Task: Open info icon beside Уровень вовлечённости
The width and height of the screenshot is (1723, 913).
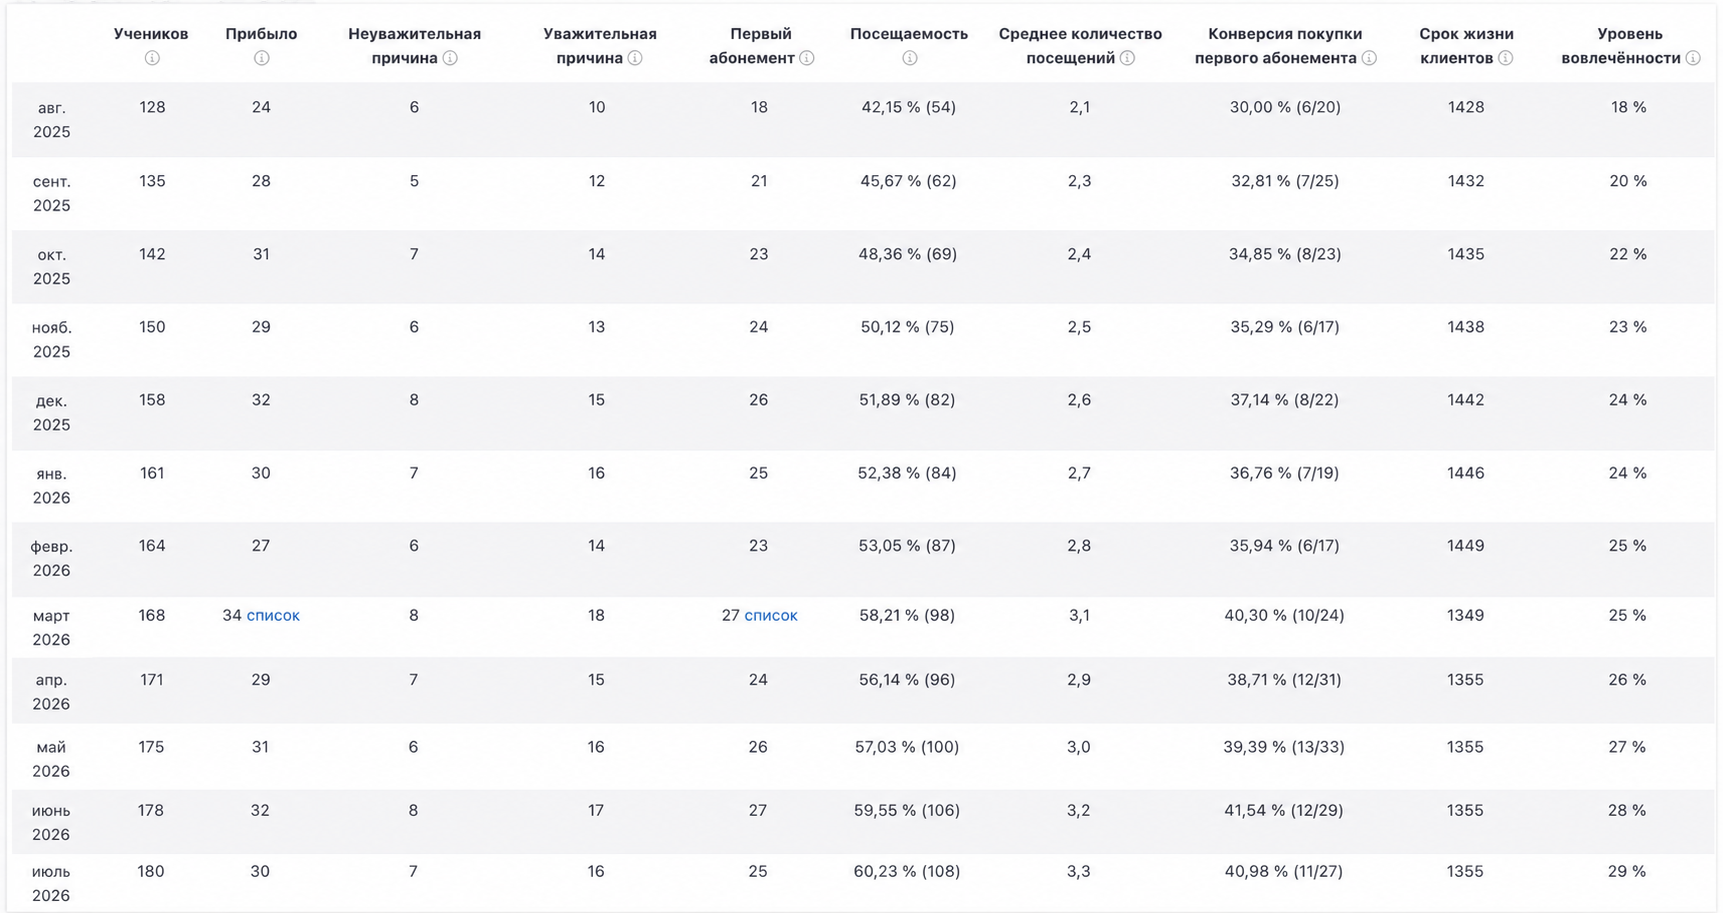Action: (x=1693, y=58)
